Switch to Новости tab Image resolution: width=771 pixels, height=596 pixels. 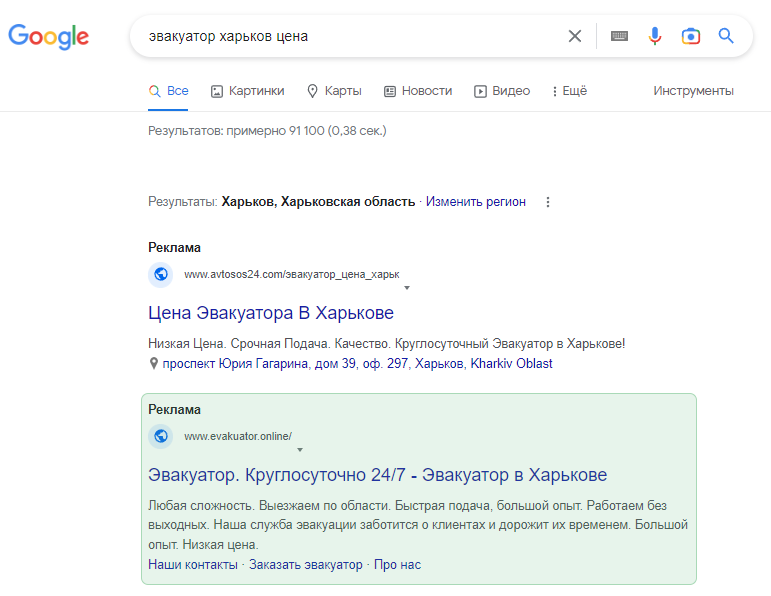click(417, 91)
